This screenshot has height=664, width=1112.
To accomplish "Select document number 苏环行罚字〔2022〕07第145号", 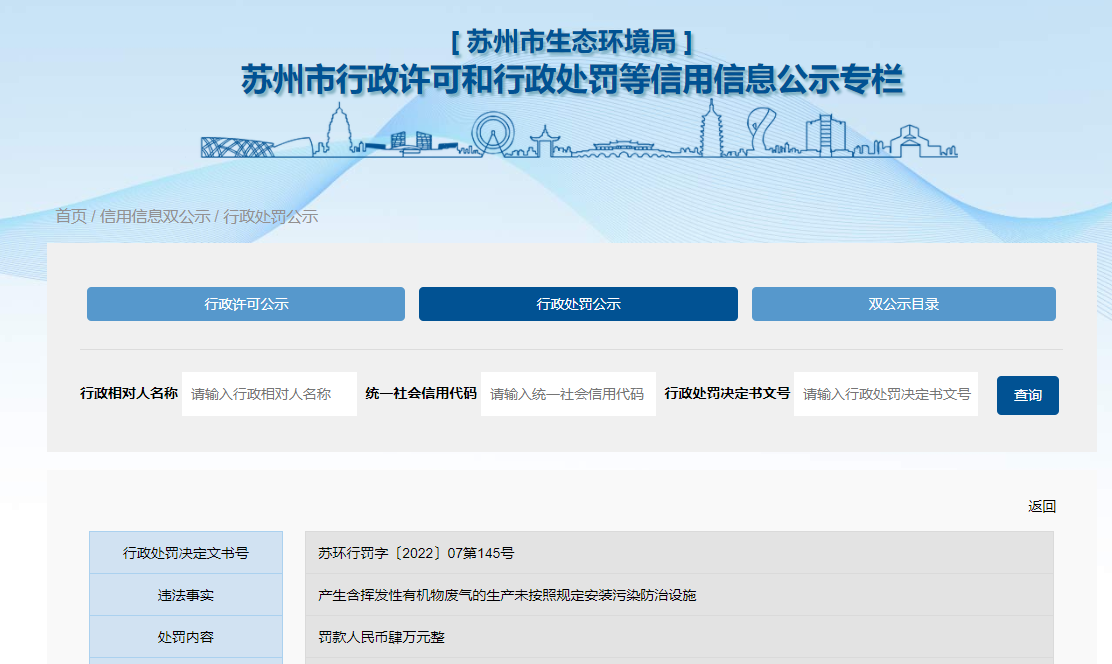I will coord(416,553).
